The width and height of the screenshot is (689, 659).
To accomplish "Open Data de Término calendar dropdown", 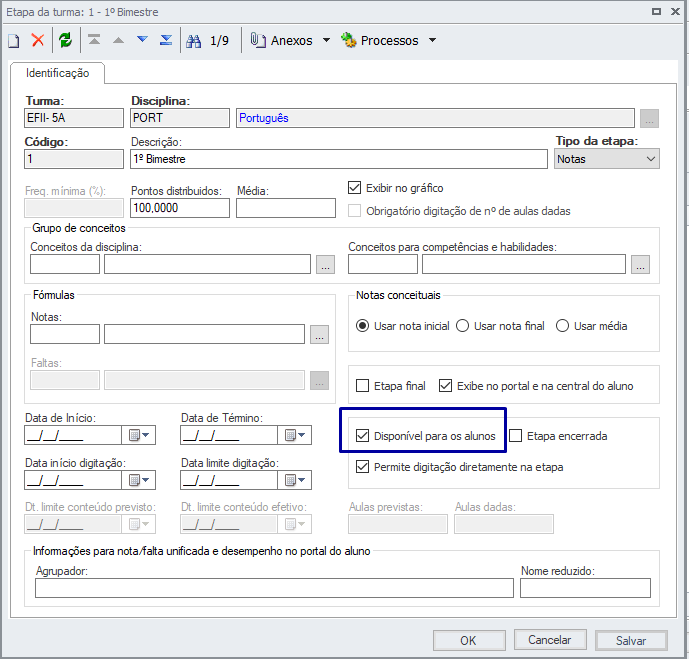I will point(294,435).
